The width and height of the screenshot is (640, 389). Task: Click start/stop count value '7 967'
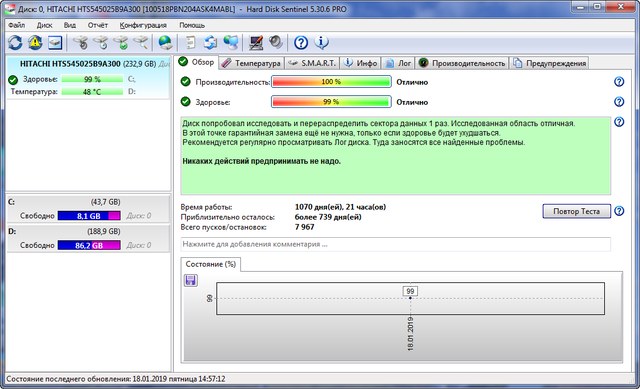[x=304, y=227]
